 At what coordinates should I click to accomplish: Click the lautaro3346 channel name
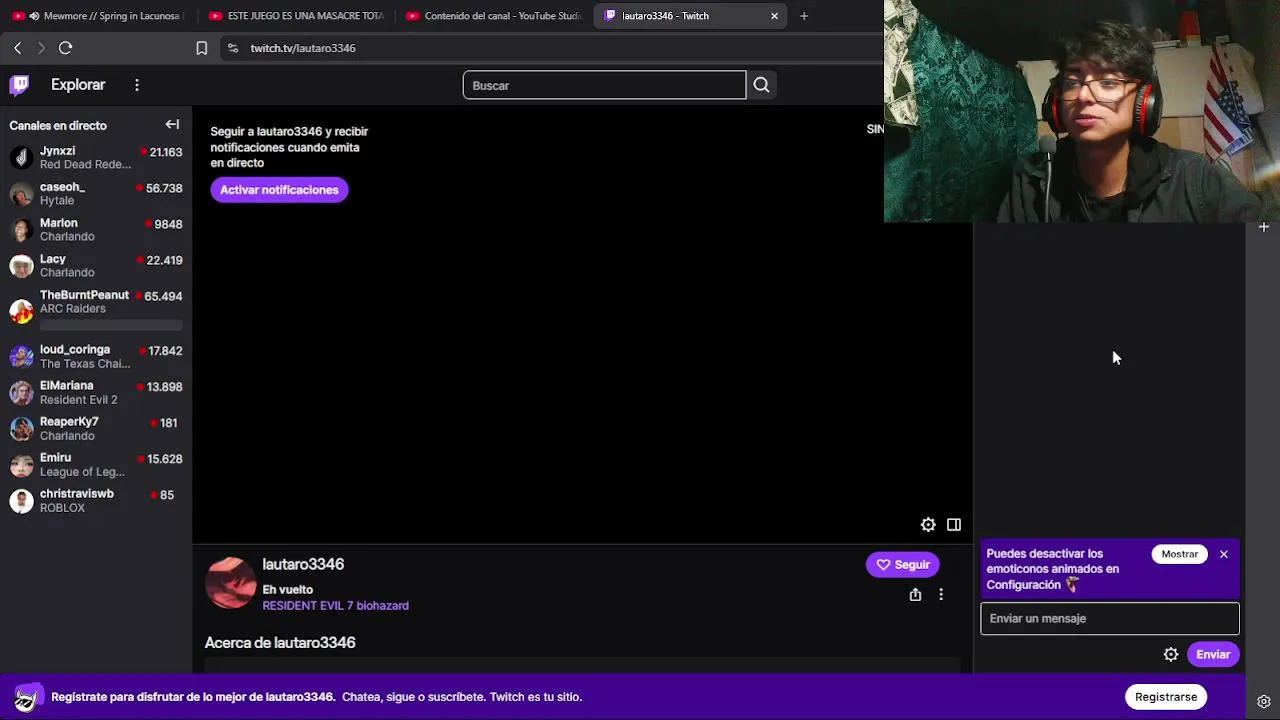[303, 565]
